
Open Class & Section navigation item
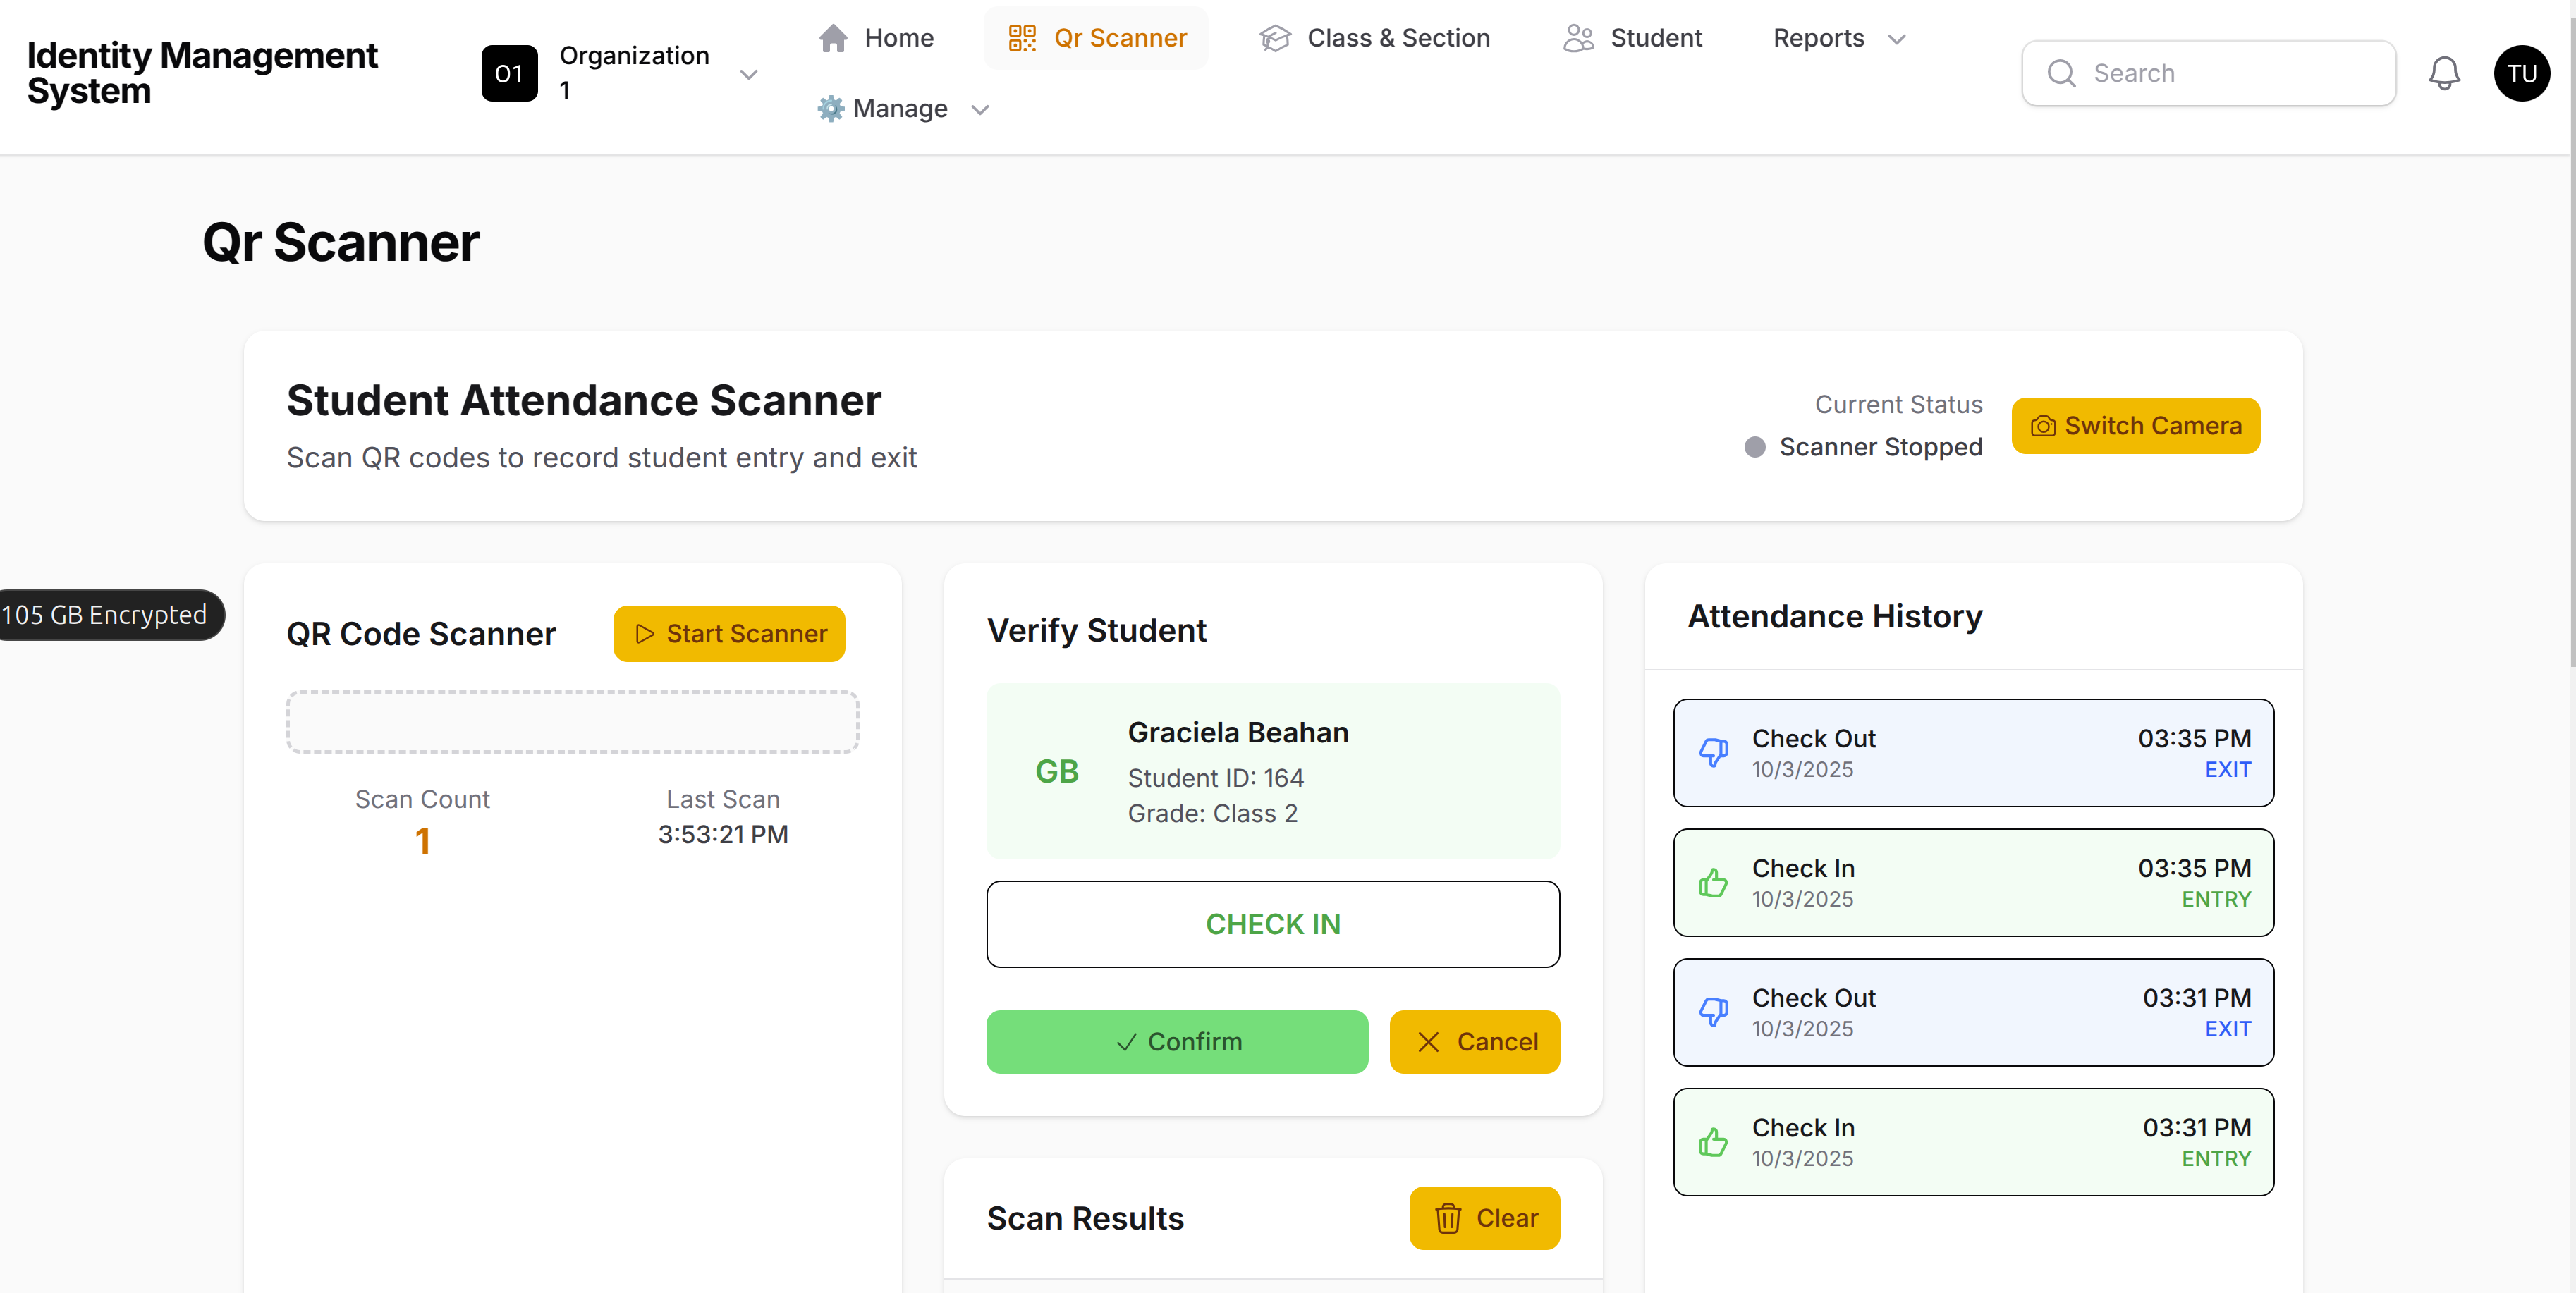[x=1397, y=38]
